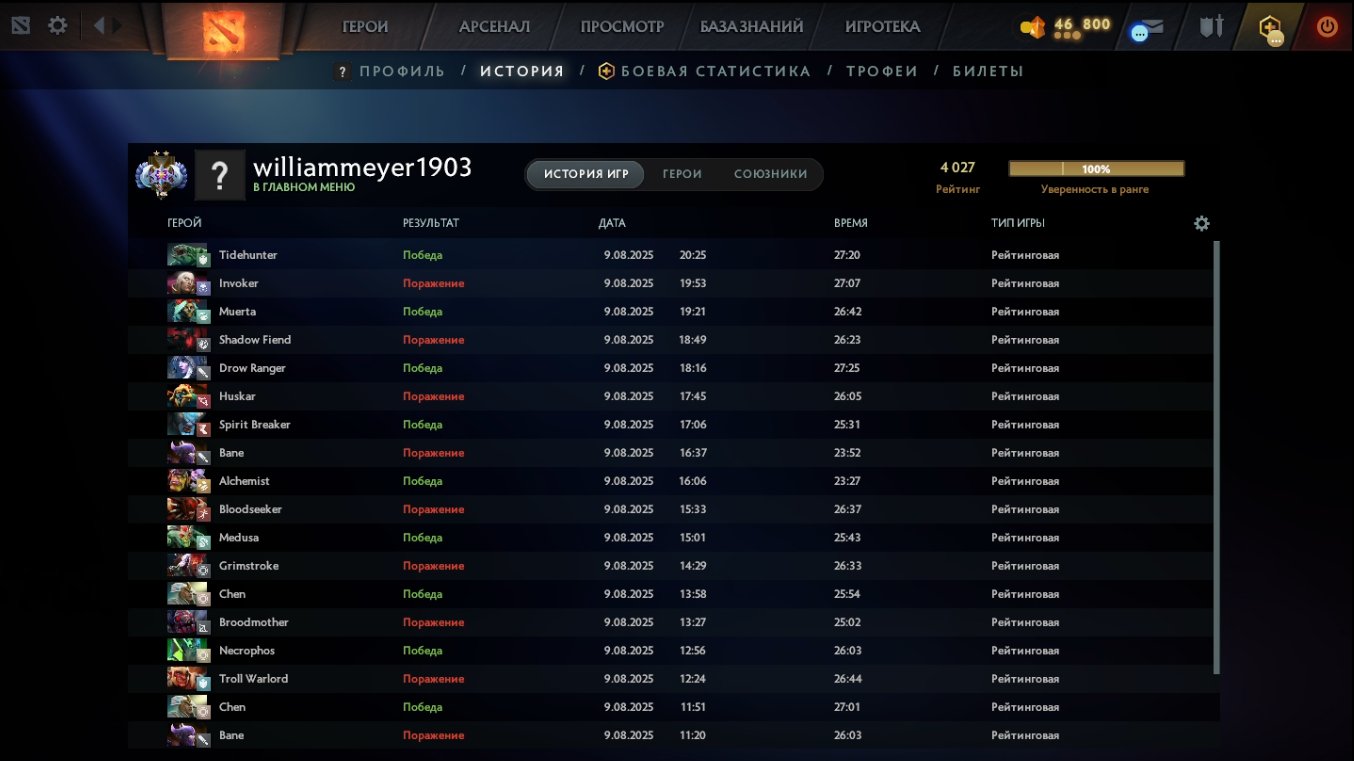
Task: Click the Troll Warlord hero portrait
Action: (x=187, y=679)
